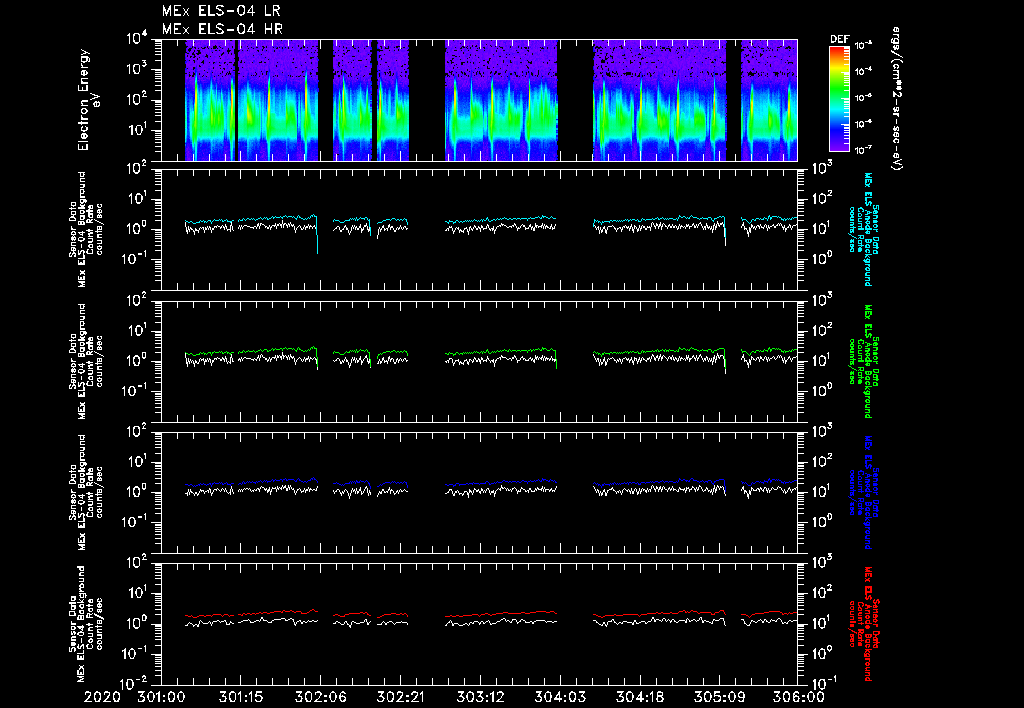The width and height of the screenshot is (1024, 708).
Task: Click the '302:06' time axis label
Action: (x=321, y=697)
